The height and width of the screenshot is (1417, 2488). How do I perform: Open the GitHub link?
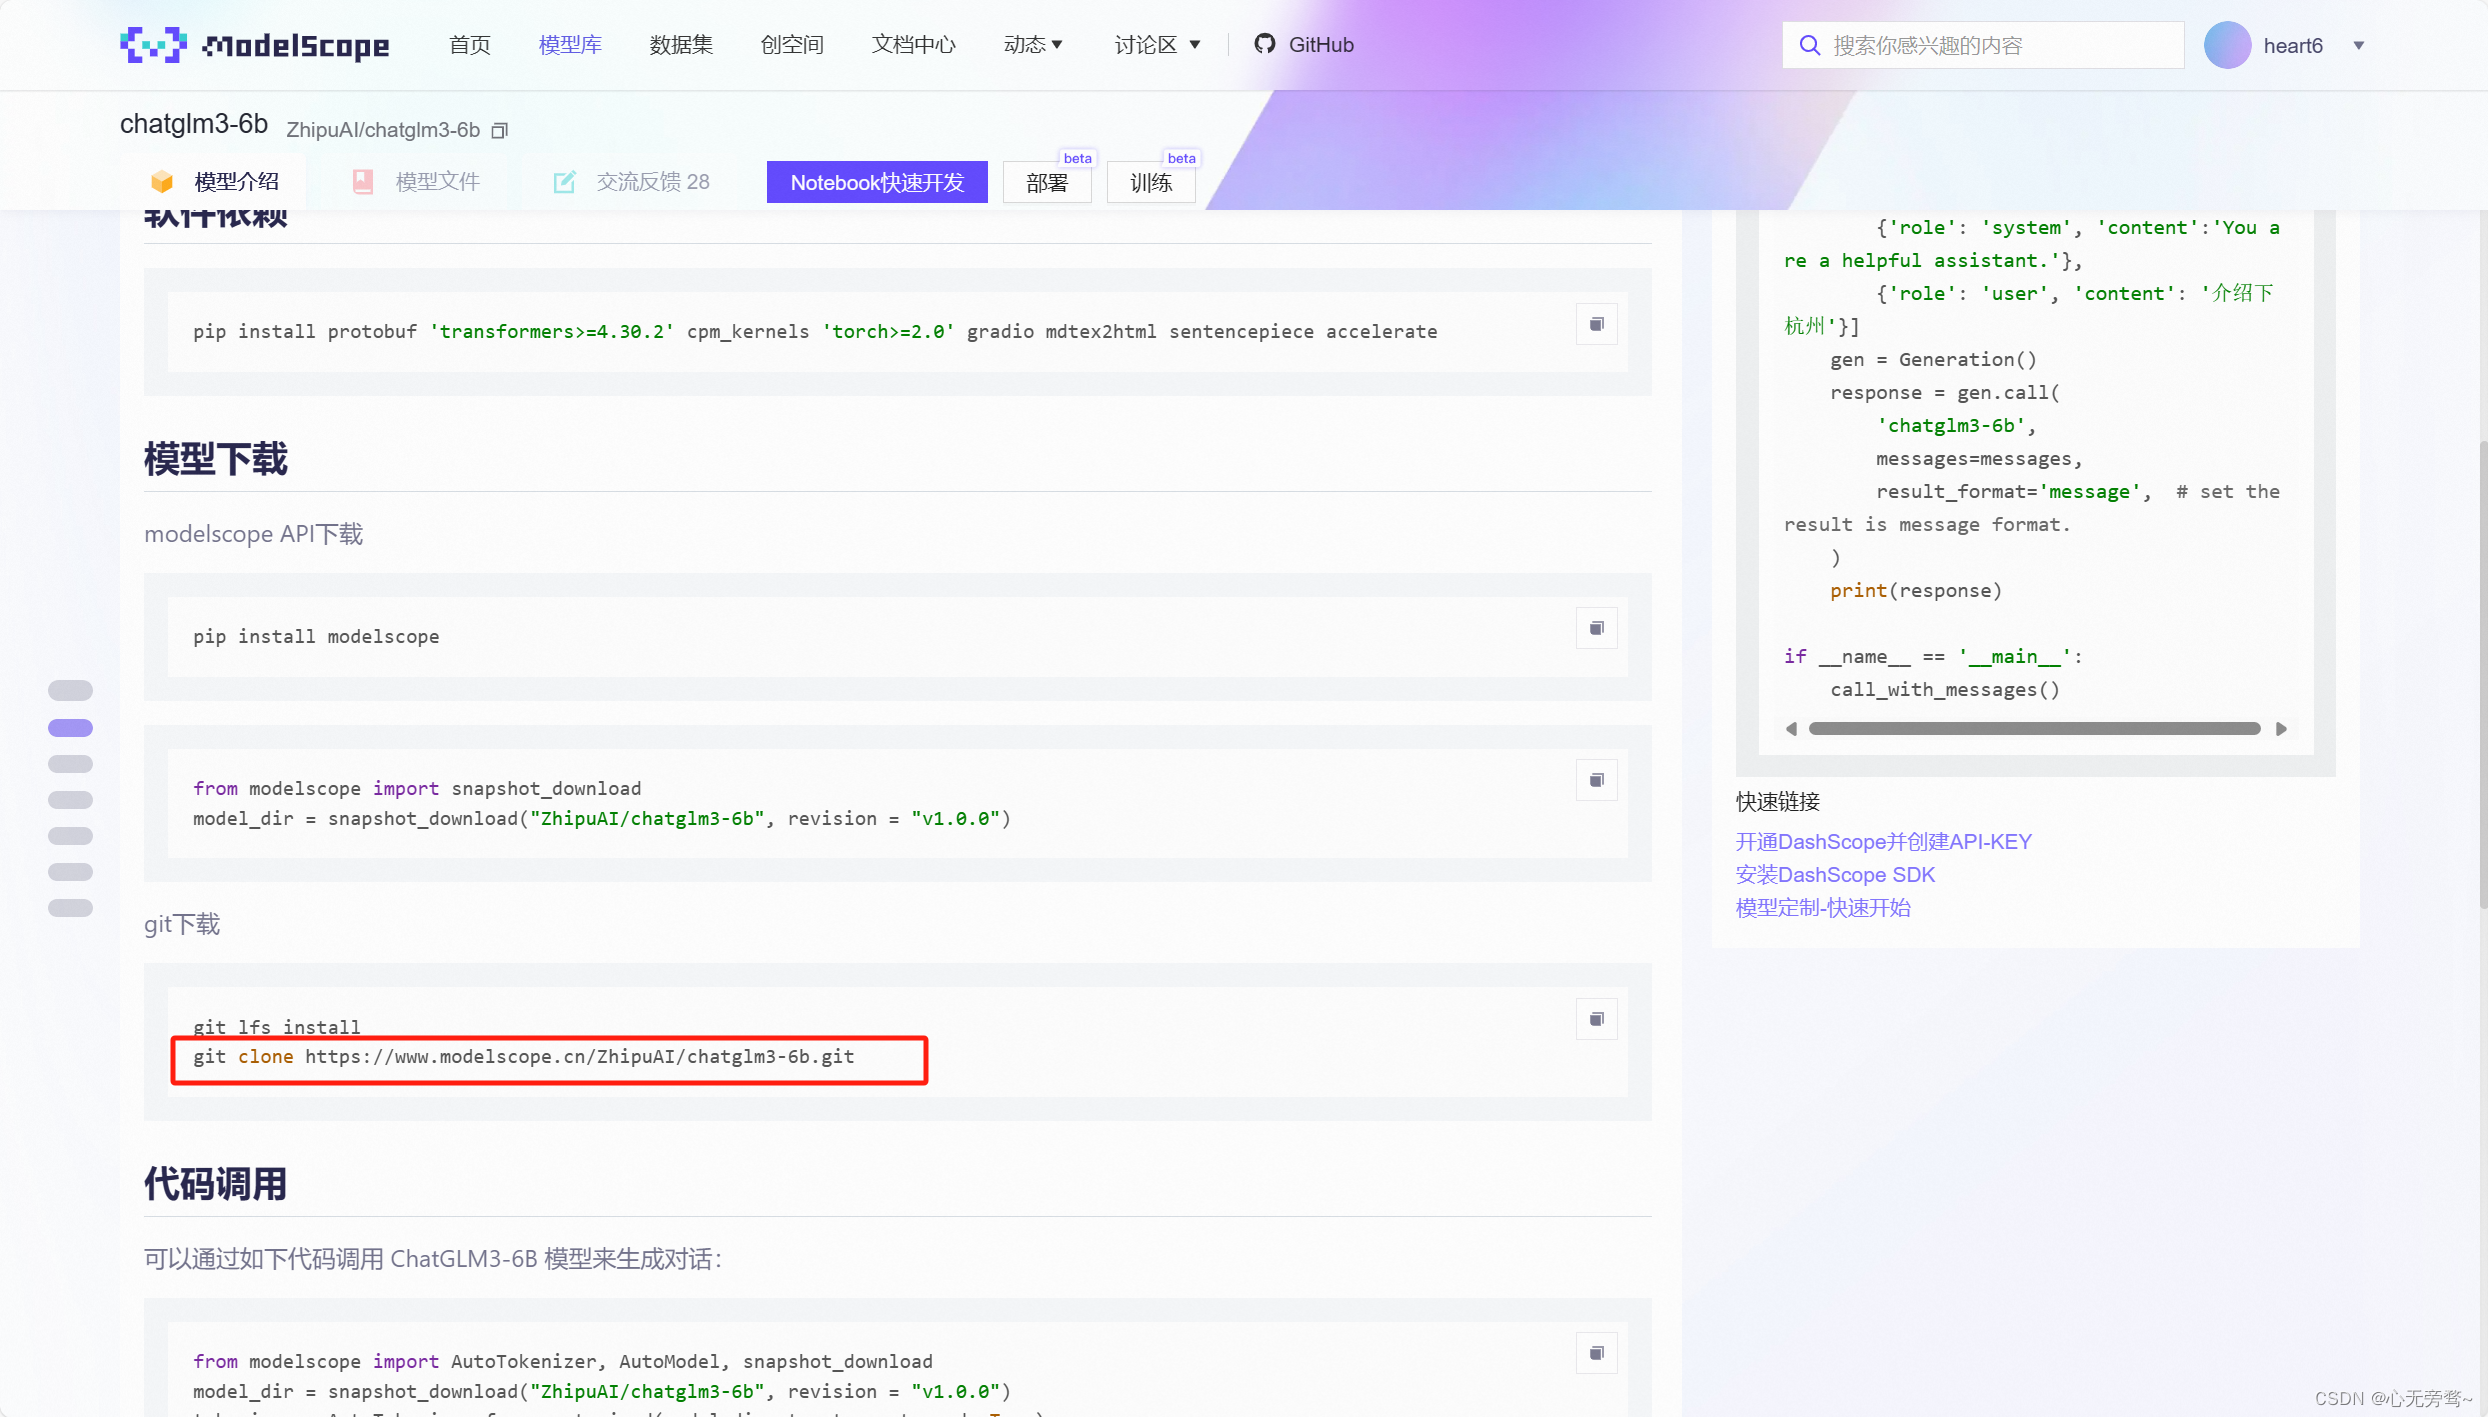click(1304, 45)
